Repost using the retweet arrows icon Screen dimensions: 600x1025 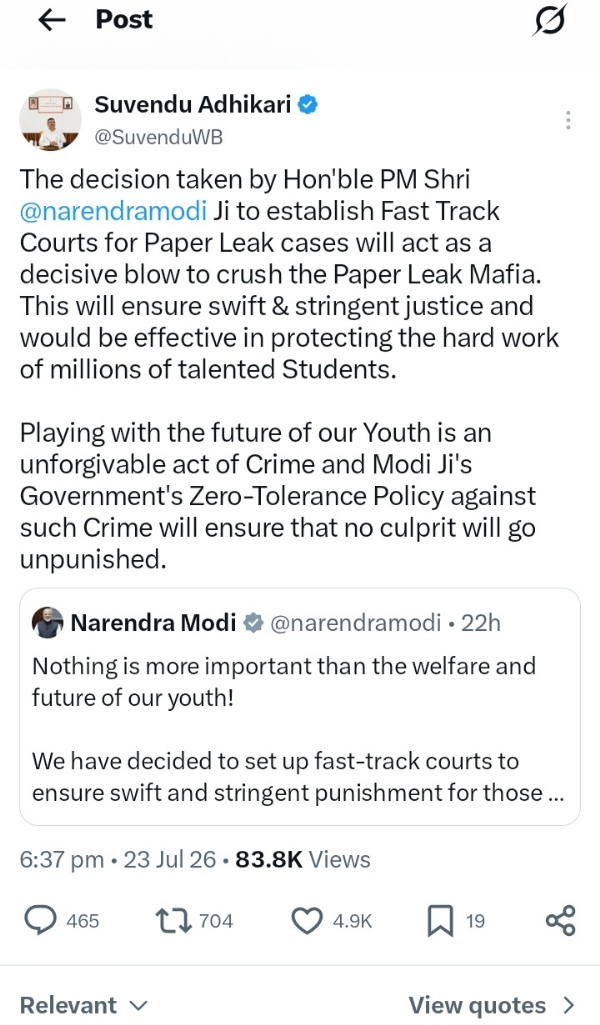click(x=174, y=920)
